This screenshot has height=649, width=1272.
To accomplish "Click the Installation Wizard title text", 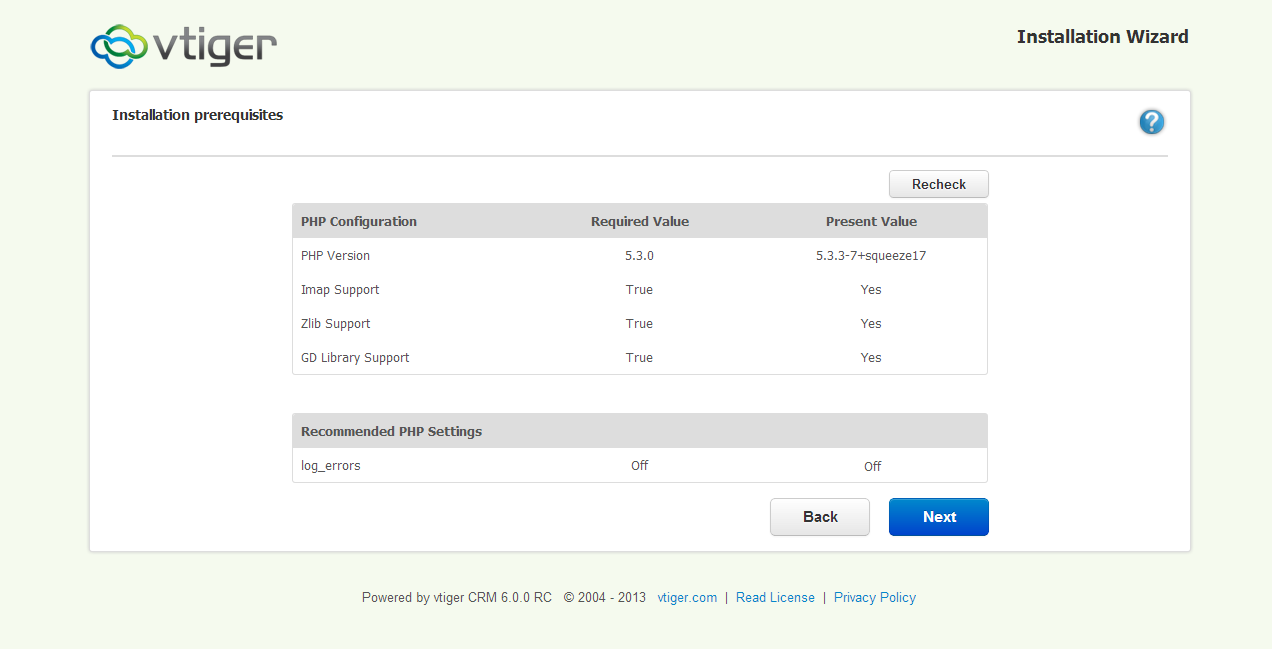I will [x=1102, y=37].
